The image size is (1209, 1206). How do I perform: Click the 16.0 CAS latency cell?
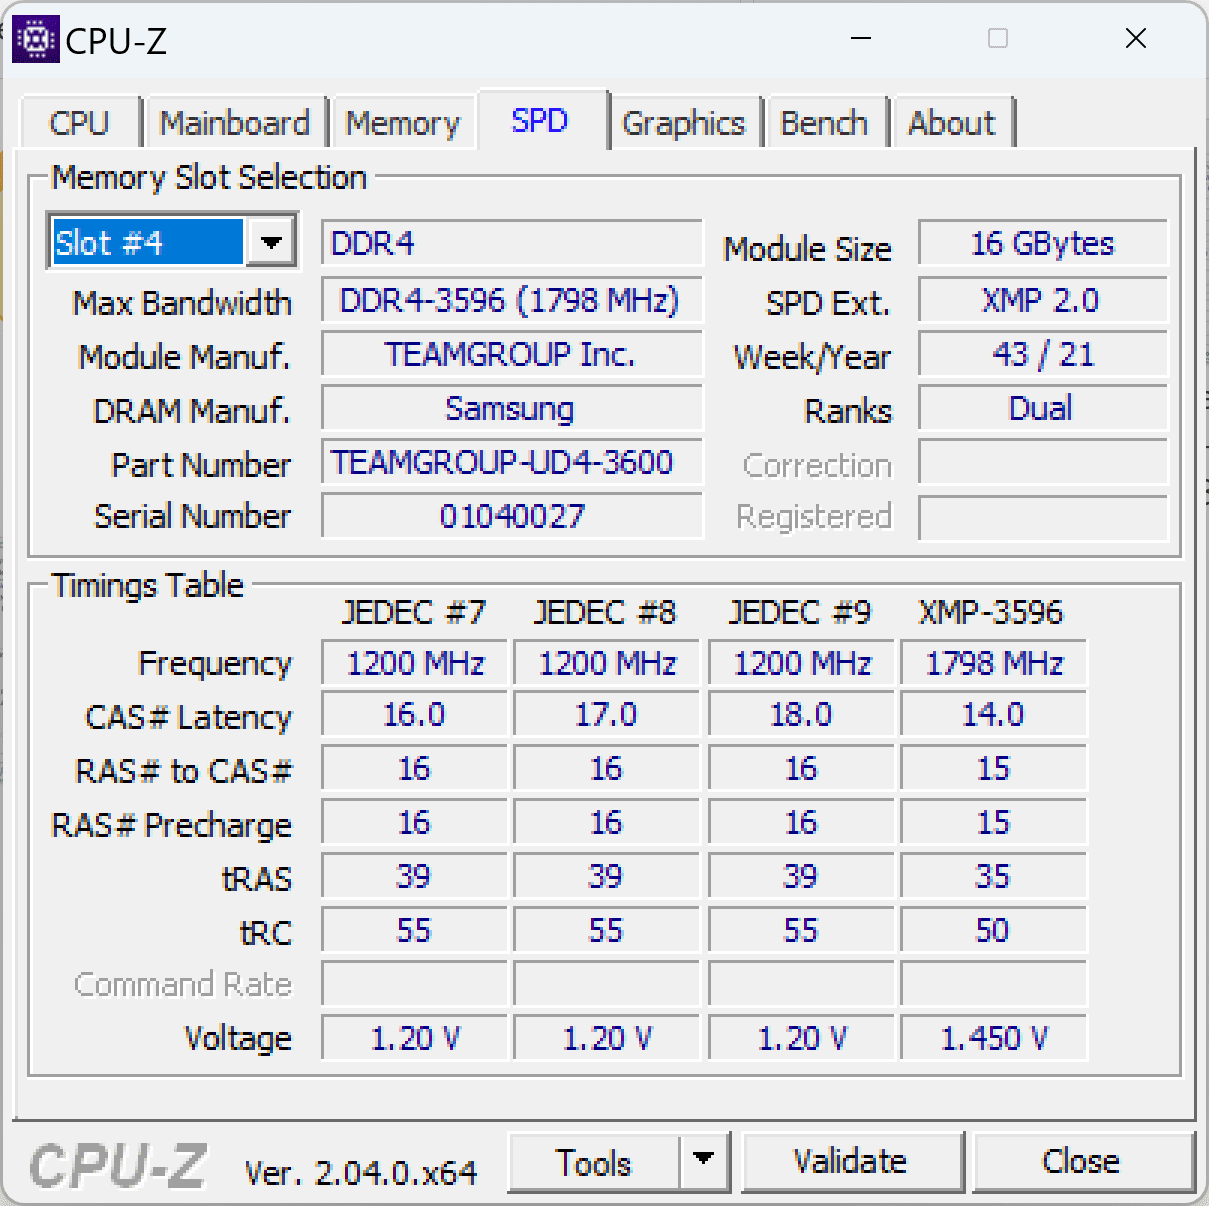point(415,715)
